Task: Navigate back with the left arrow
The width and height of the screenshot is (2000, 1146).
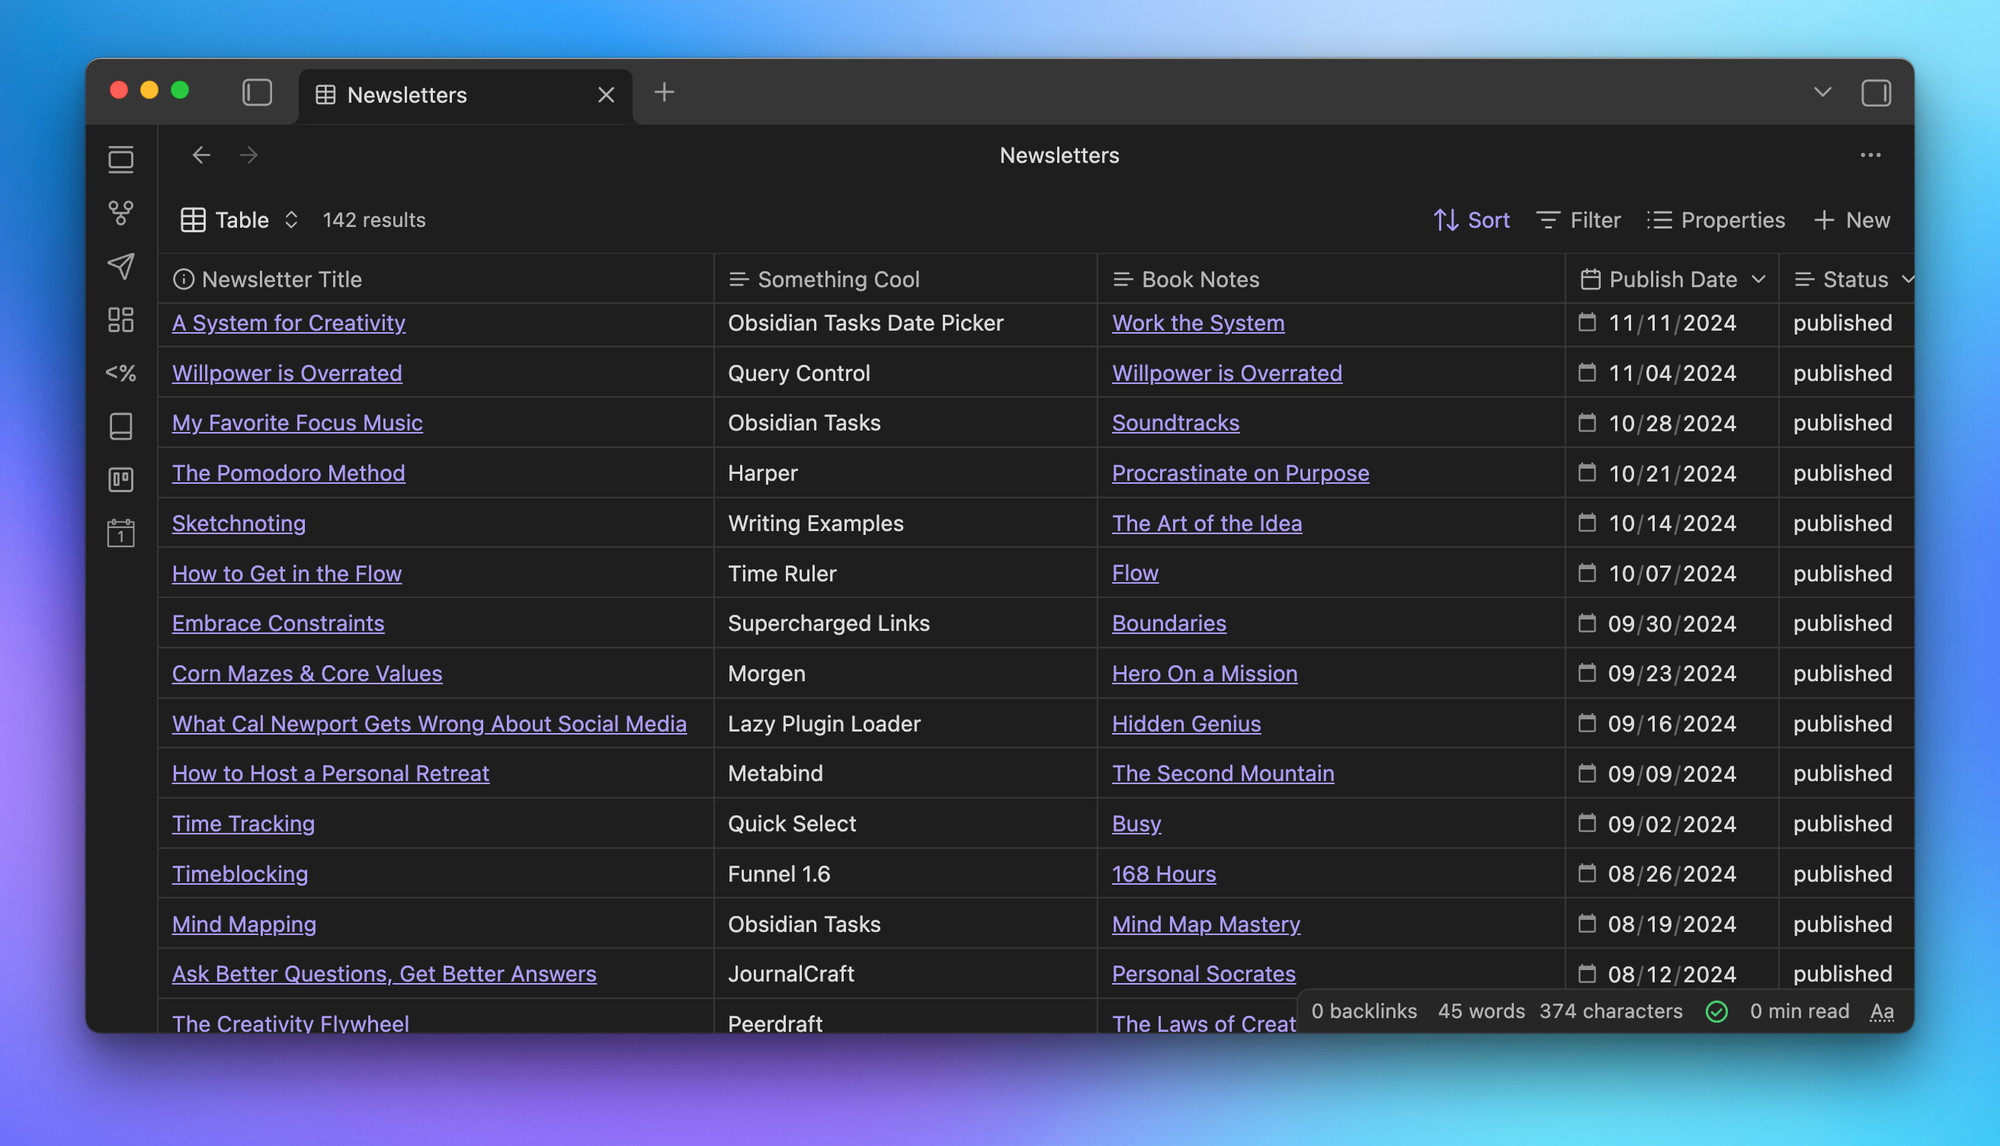Action: click(x=201, y=155)
